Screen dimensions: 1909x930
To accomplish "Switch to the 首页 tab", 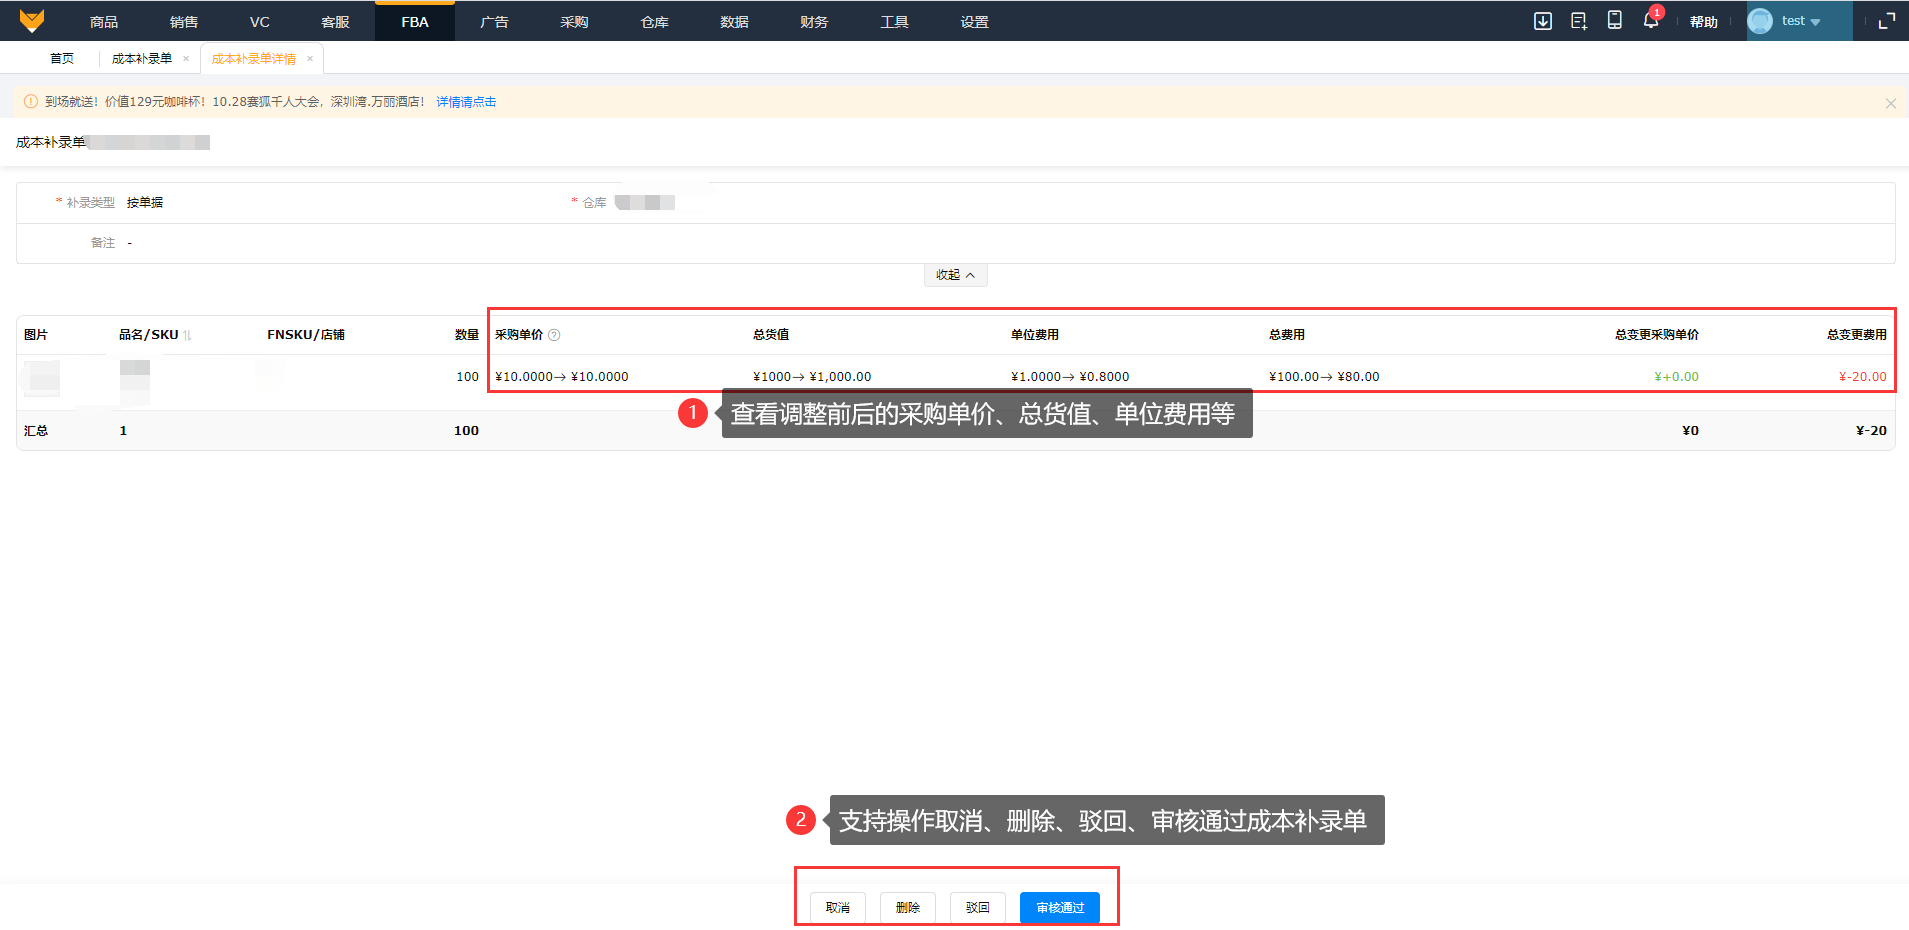I will [x=62, y=59].
